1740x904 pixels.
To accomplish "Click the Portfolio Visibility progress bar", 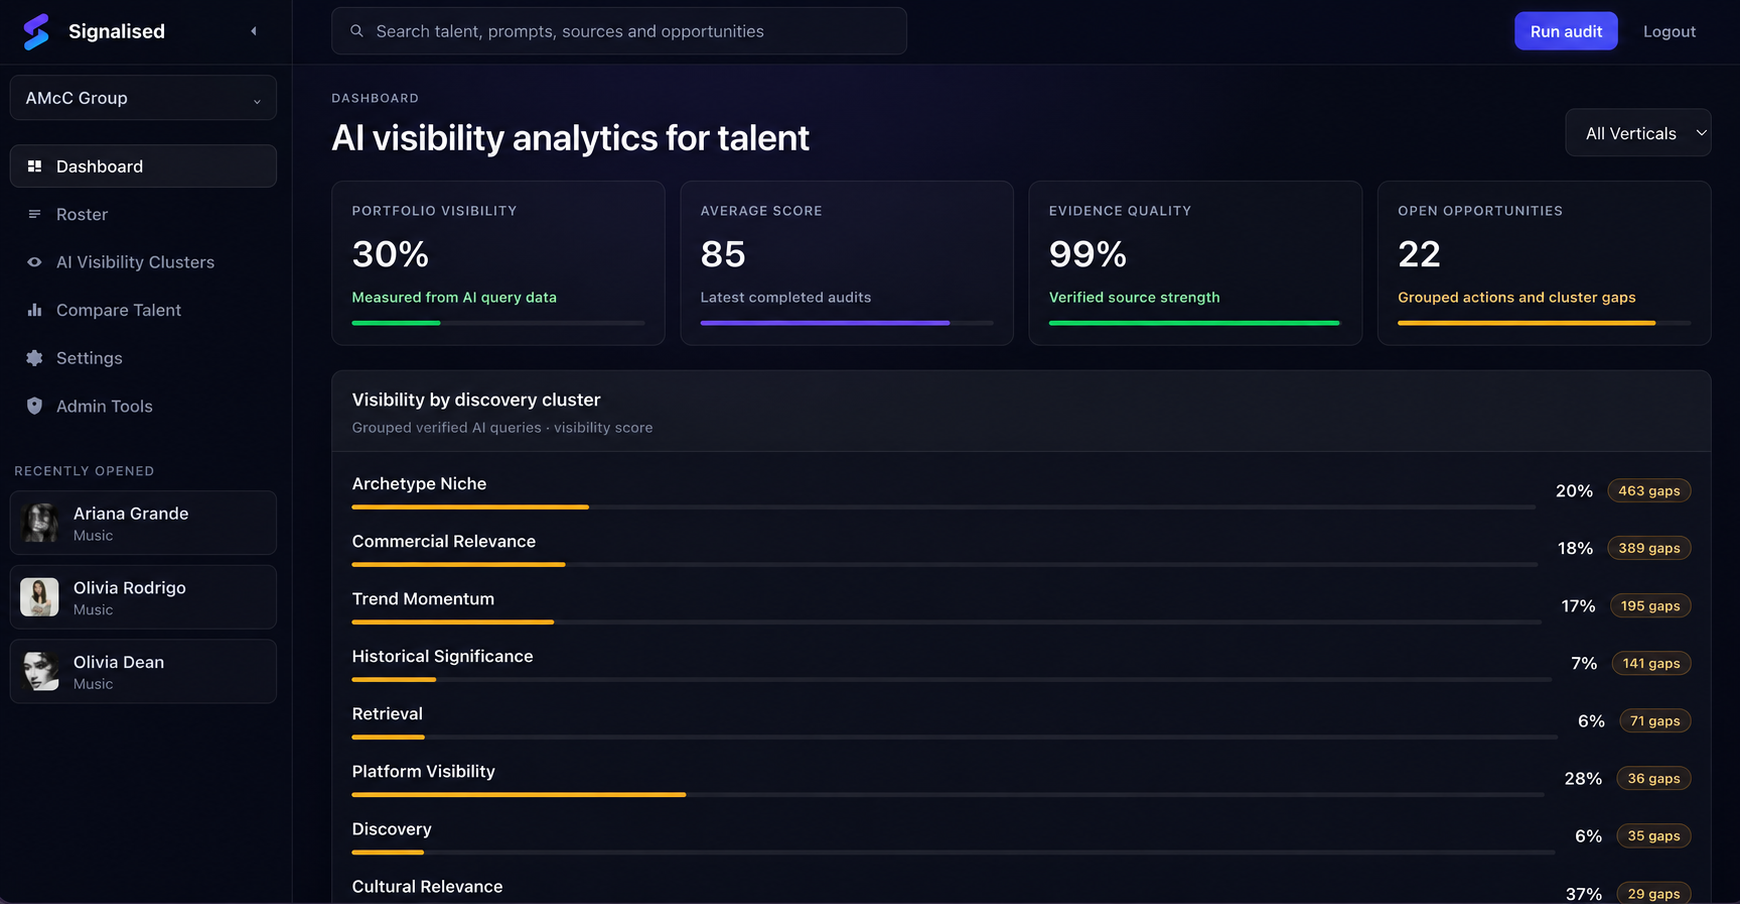I will coord(498,323).
